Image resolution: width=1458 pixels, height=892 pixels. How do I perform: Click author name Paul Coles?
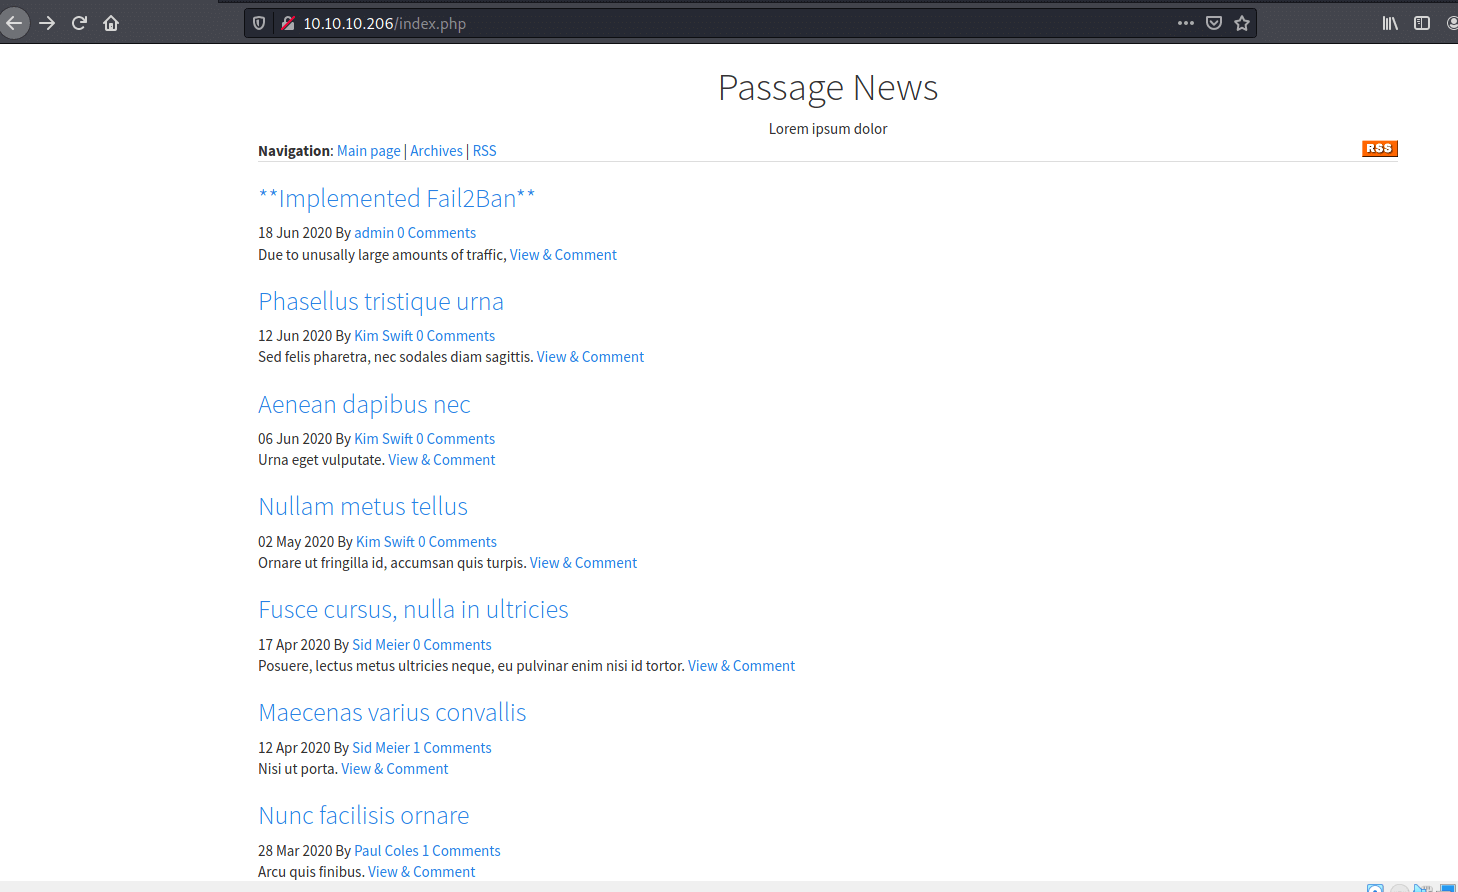click(x=386, y=851)
